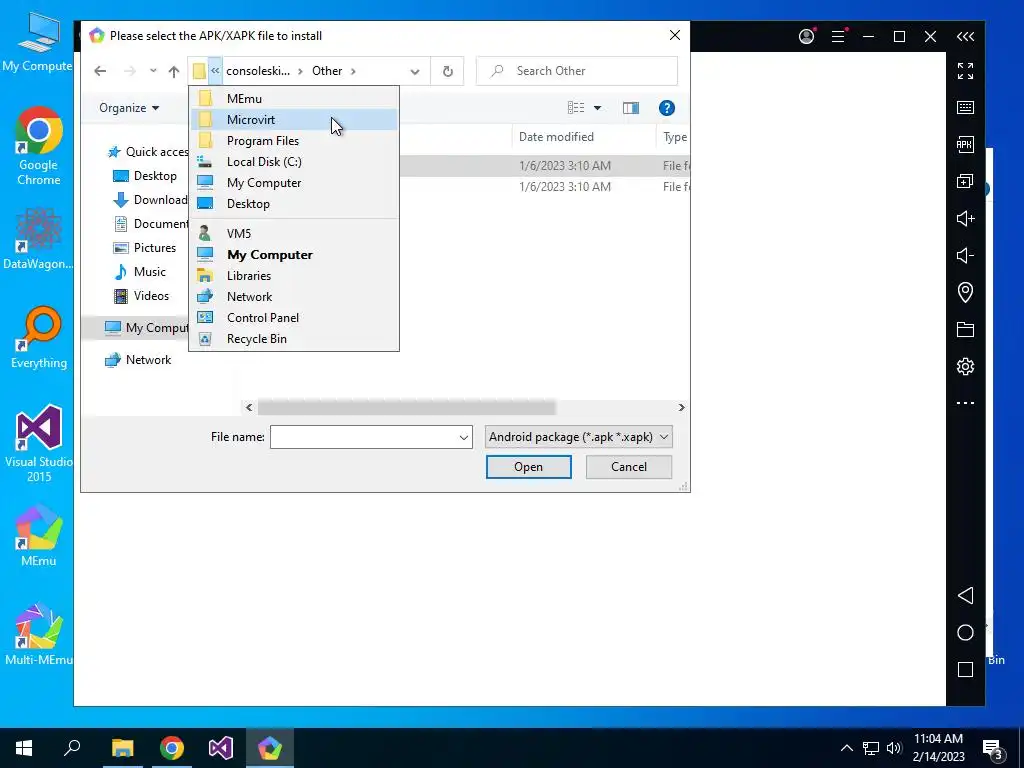Select Microvirt in breadcrumb menu
The height and width of the screenshot is (768, 1024).
click(x=294, y=120)
